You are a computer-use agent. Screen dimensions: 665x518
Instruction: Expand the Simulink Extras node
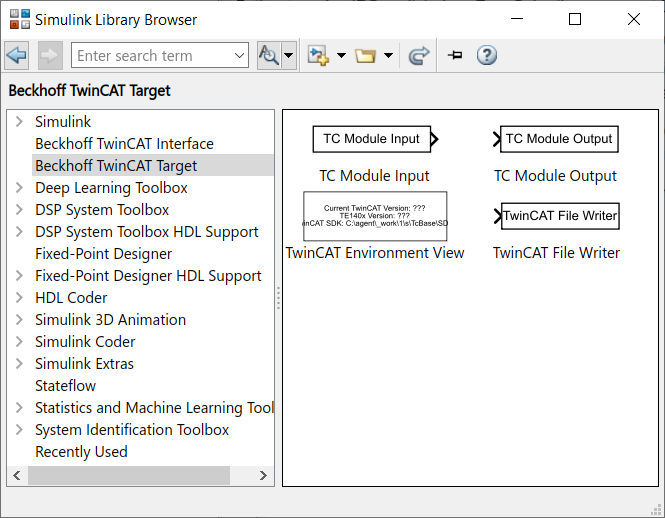[19, 364]
